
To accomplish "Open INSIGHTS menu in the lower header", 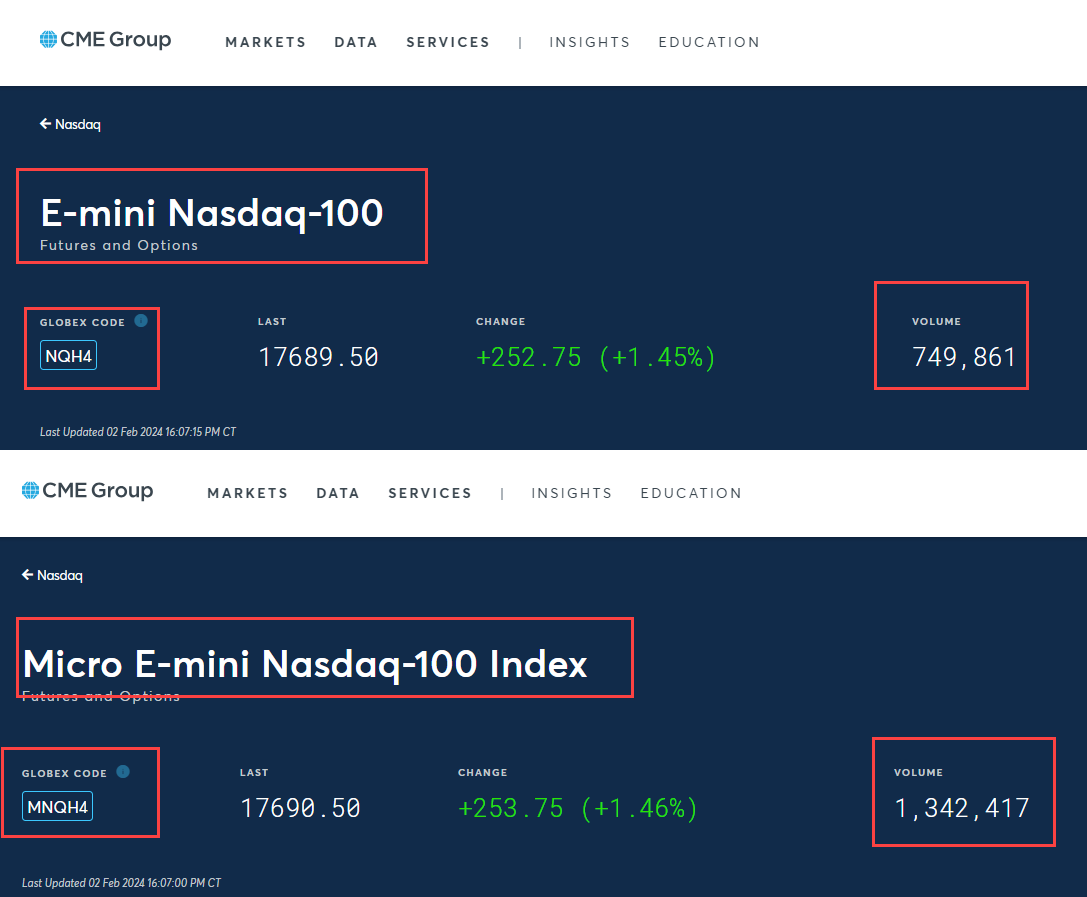I will (571, 493).
